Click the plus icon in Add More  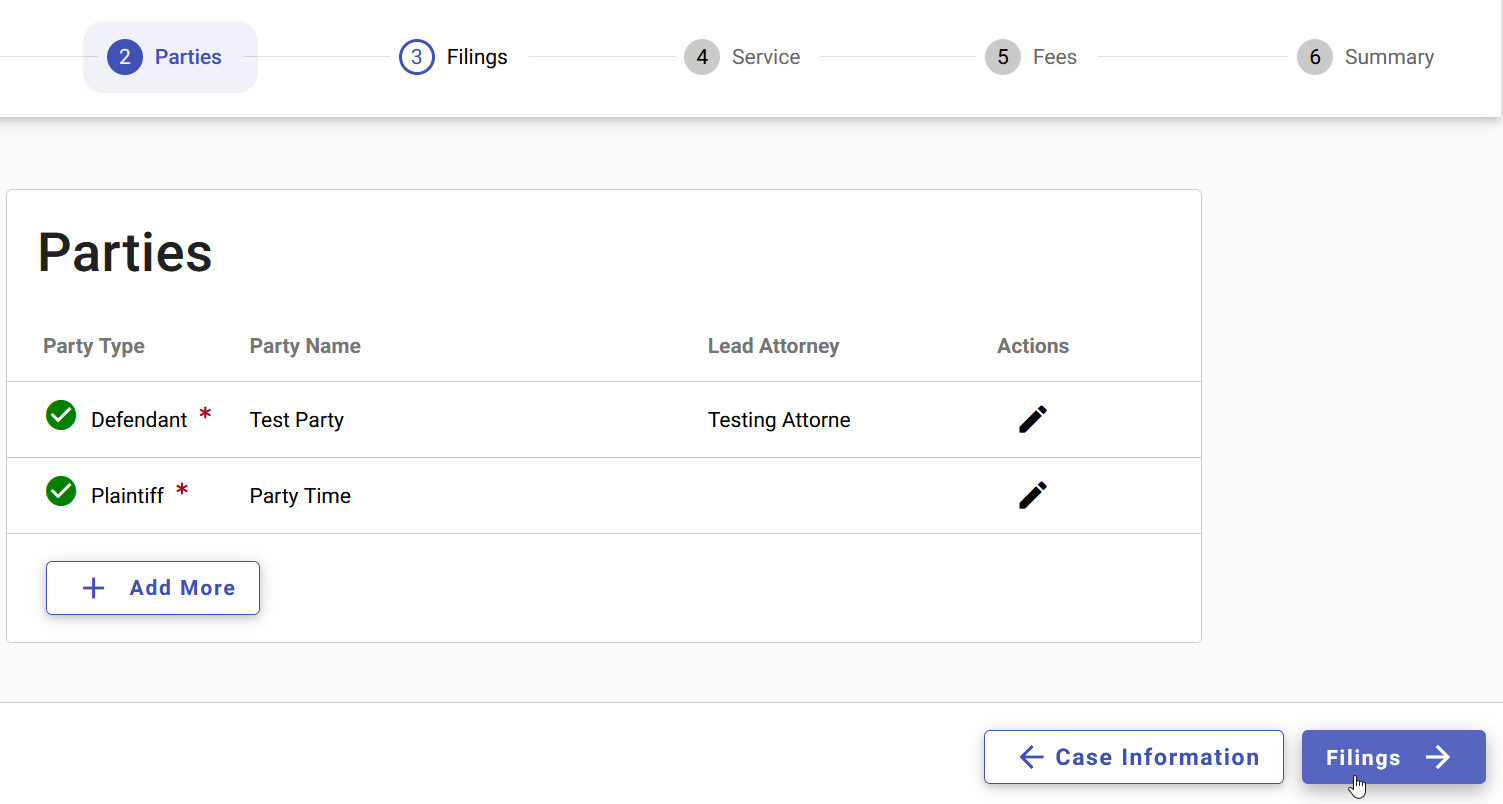93,588
